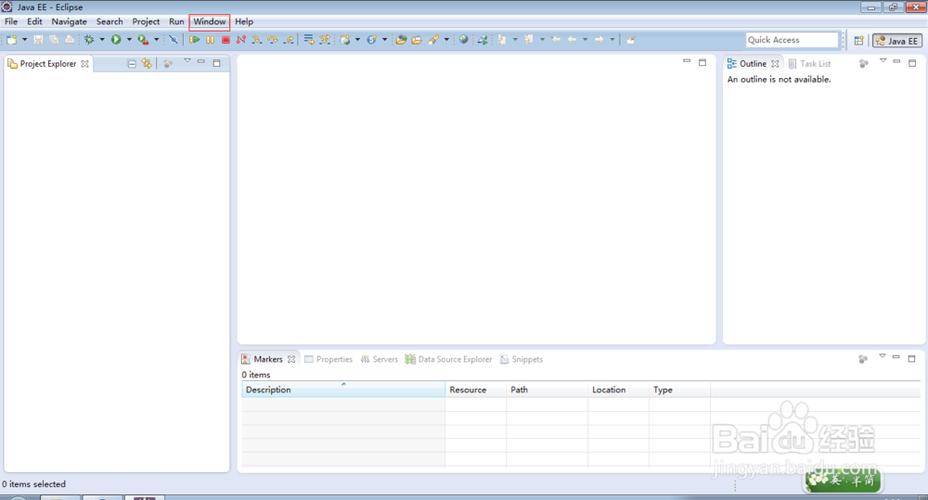
Task: Open the dropdown arrow beside Run button
Action: [129, 40]
